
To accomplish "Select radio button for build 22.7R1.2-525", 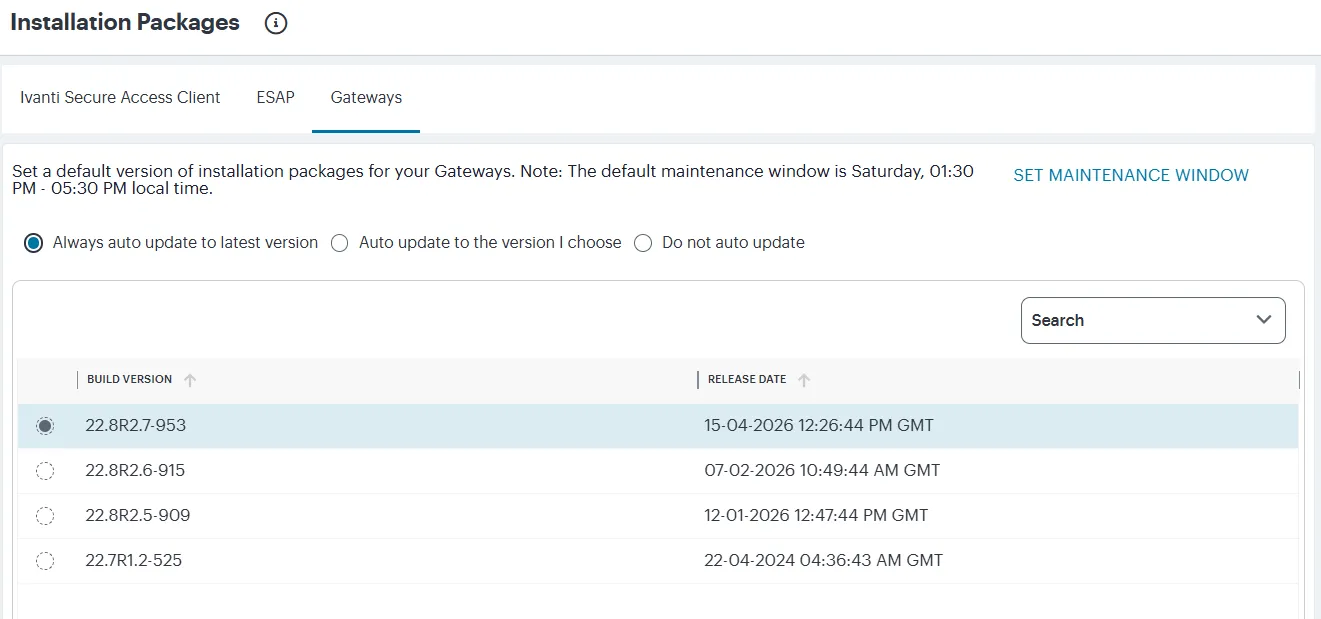I will point(45,561).
